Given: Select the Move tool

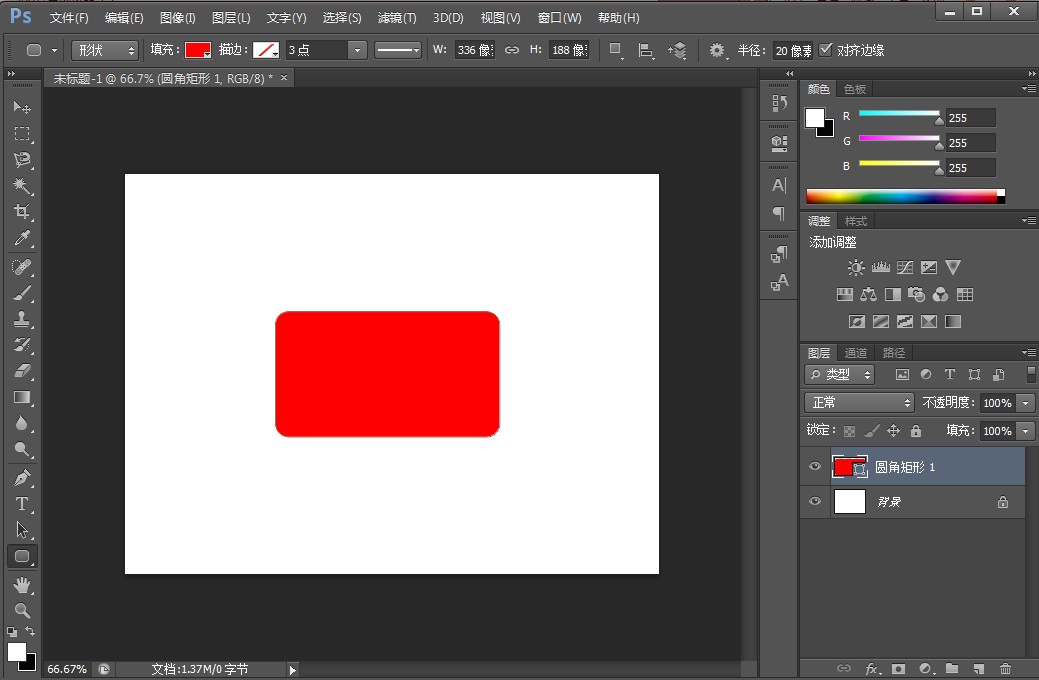Looking at the screenshot, I should click(22, 107).
